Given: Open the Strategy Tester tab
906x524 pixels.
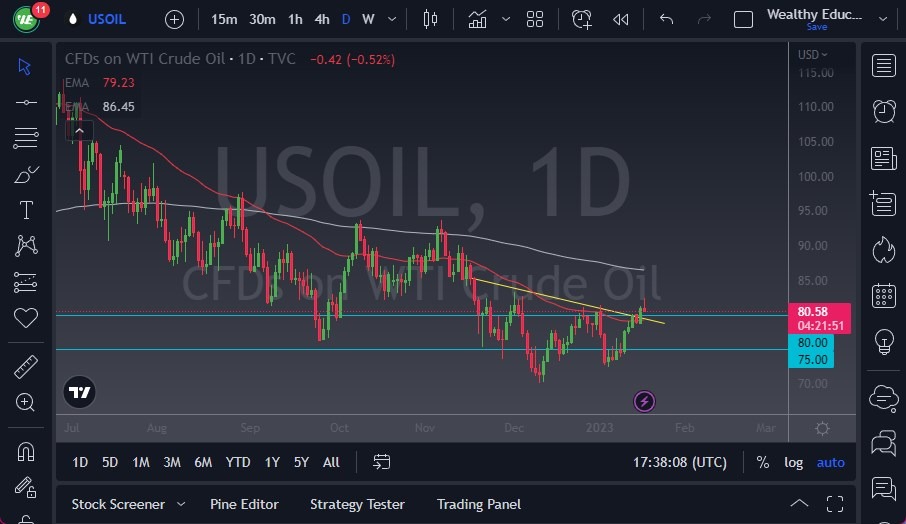Looking at the screenshot, I should [357, 504].
